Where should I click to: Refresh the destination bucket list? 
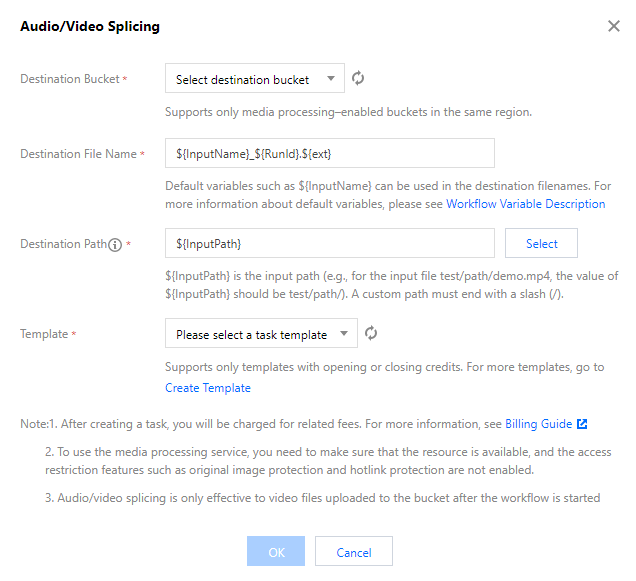(359, 79)
